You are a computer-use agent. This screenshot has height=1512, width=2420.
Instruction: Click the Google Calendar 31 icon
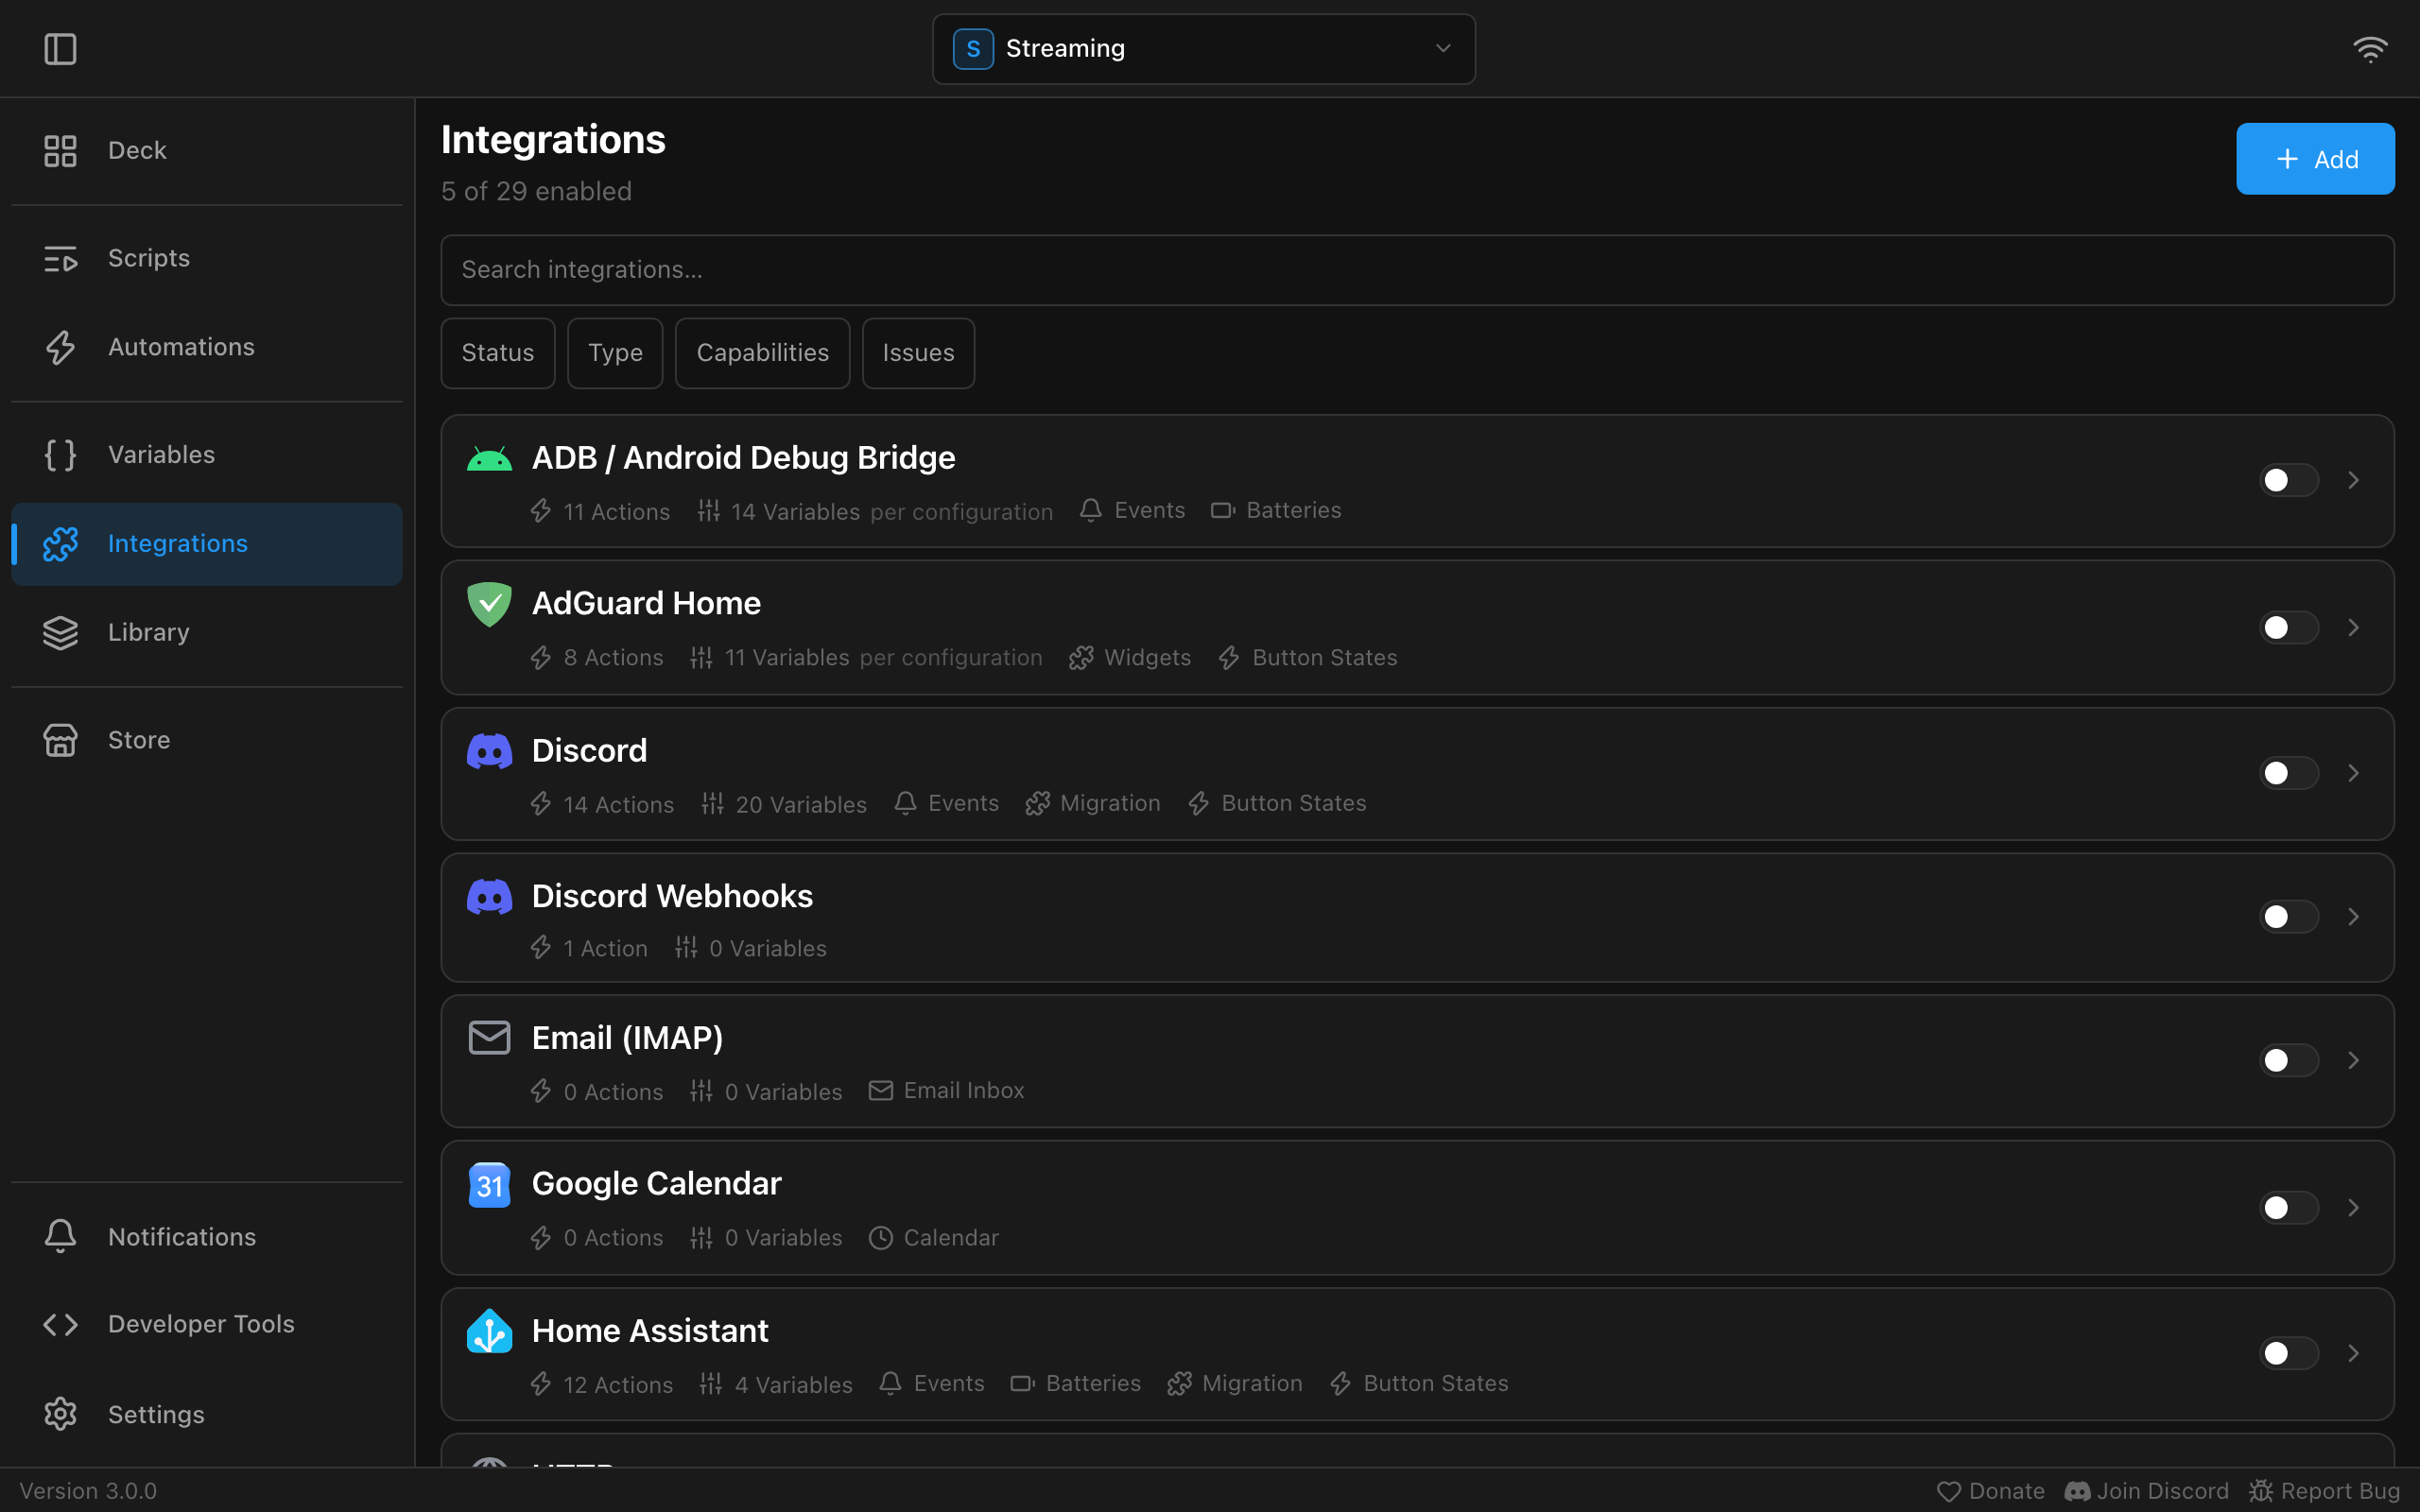click(x=489, y=1185)
